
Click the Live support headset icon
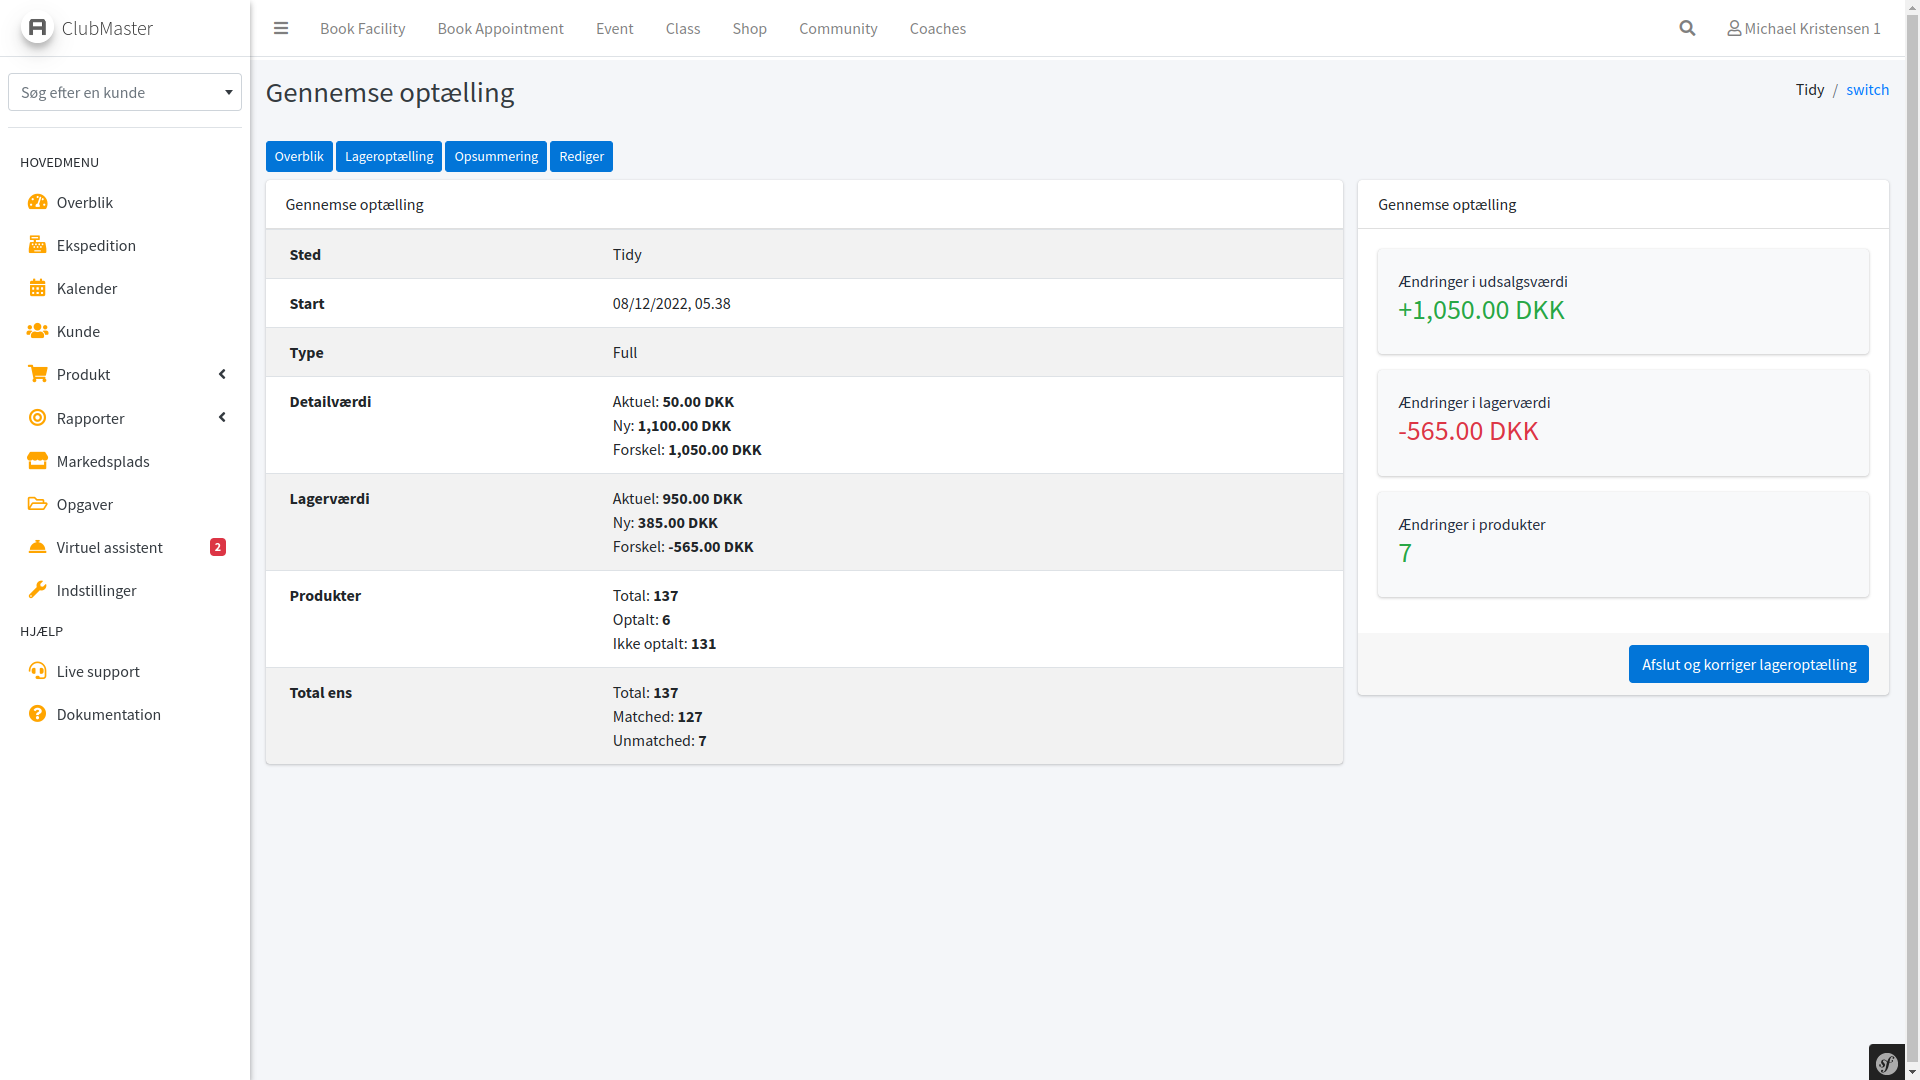(37, 671)
